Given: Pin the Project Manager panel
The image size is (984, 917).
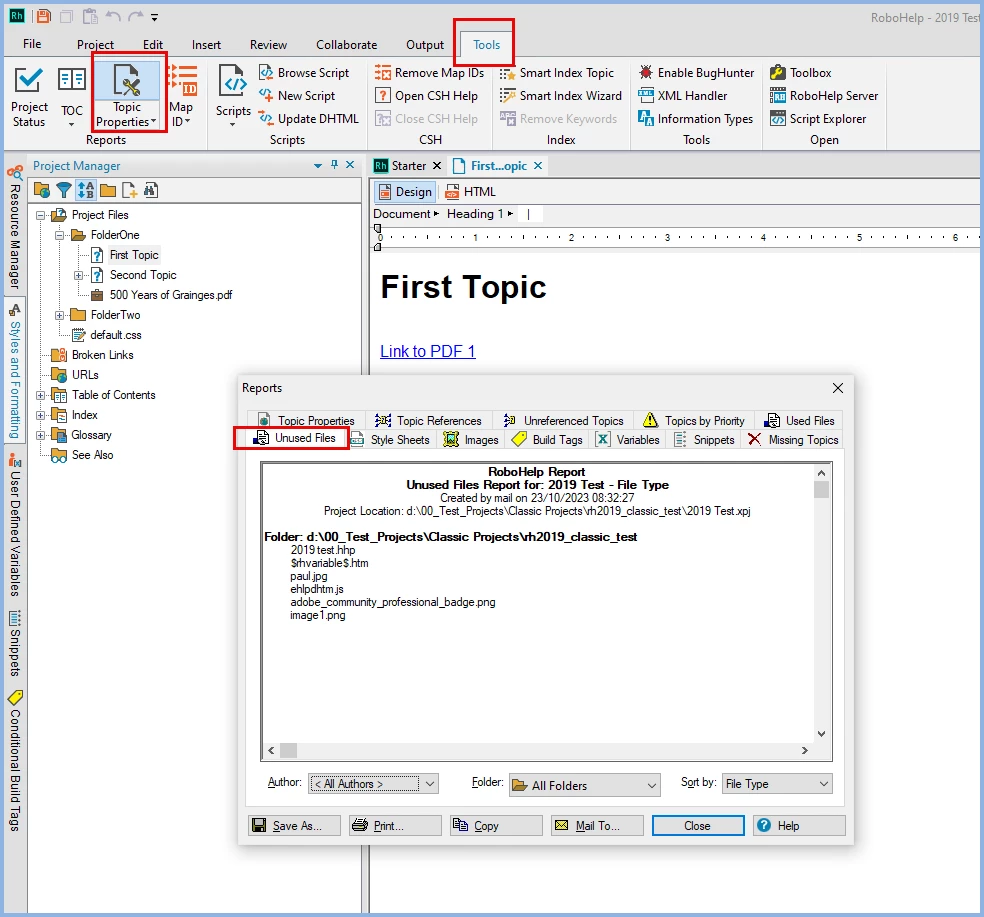Looking at the screenshot, I should [x=334, y=164].
